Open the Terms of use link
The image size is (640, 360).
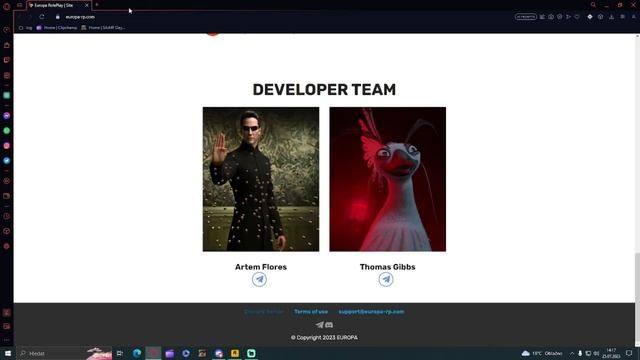(311, 311)
